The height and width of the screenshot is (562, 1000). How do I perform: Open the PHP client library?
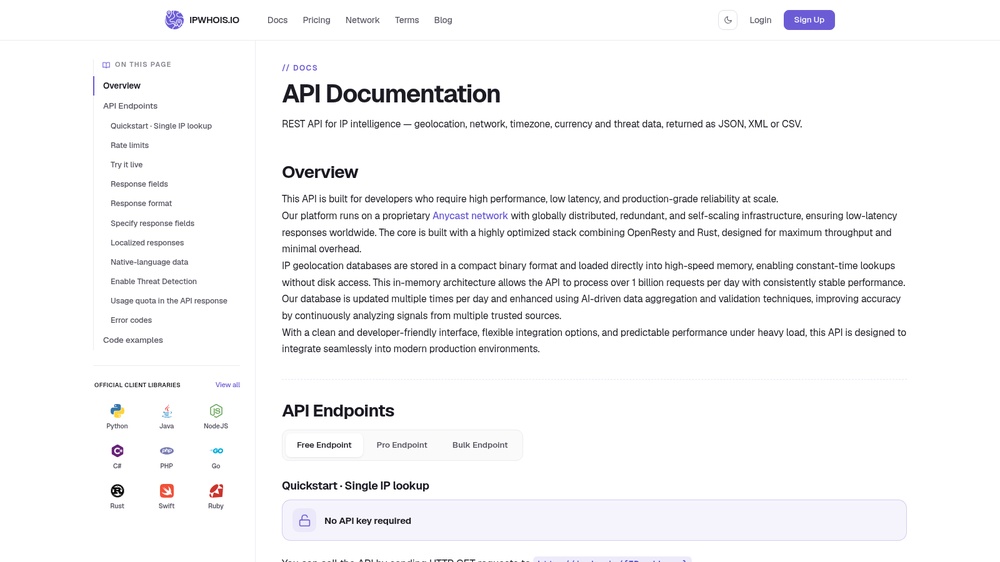coord(166,457)
